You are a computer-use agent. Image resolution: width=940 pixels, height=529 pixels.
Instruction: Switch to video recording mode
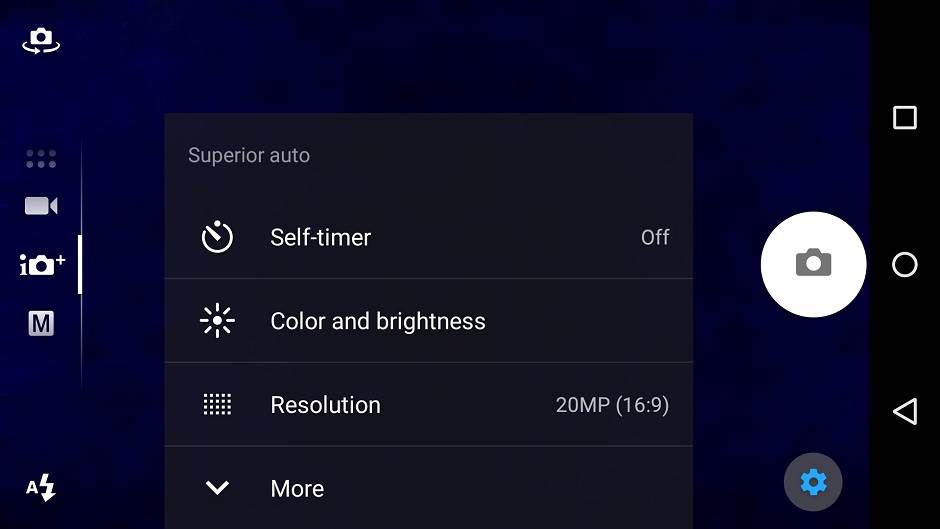point(41,206)
